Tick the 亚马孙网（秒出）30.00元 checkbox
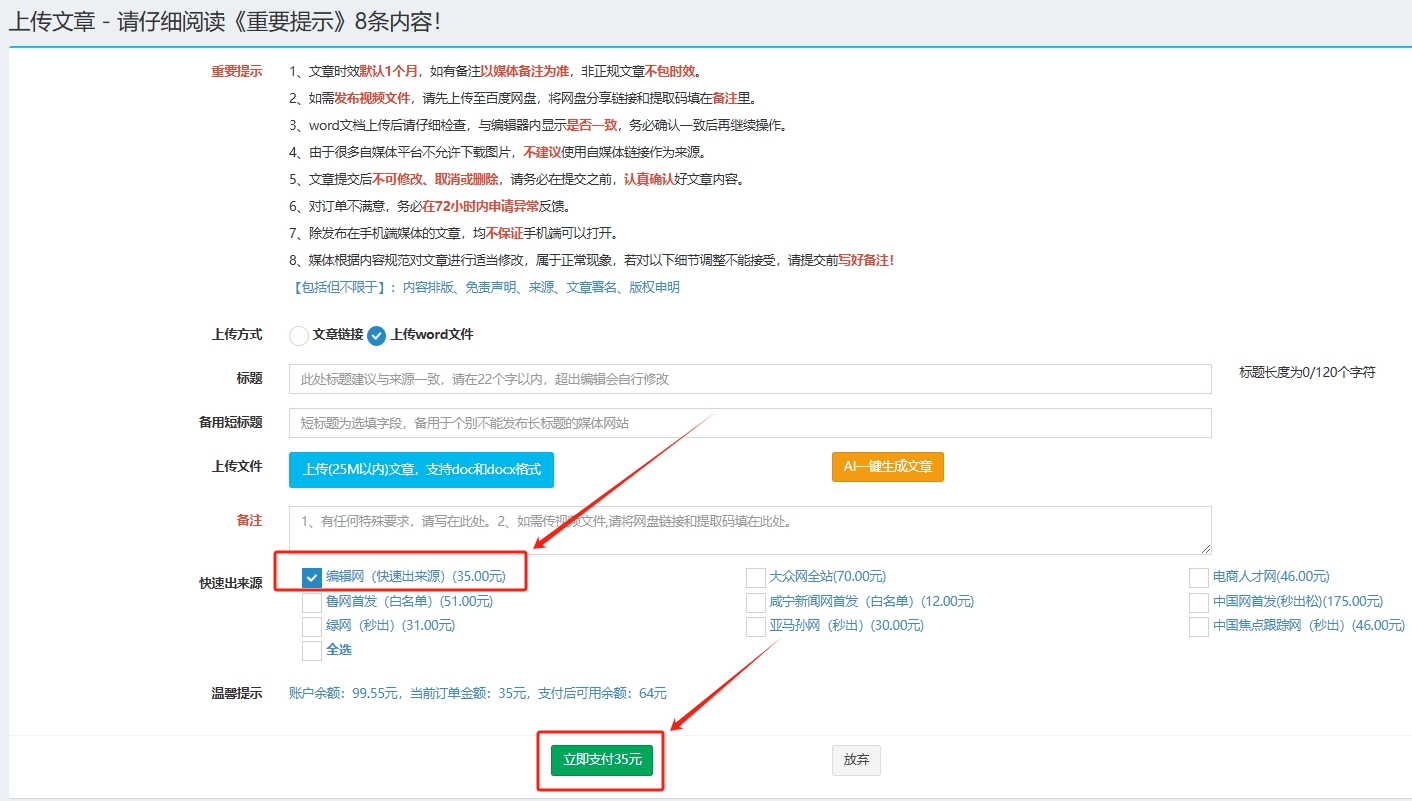This screenshot has height=801, width=1412. (756, 626)
